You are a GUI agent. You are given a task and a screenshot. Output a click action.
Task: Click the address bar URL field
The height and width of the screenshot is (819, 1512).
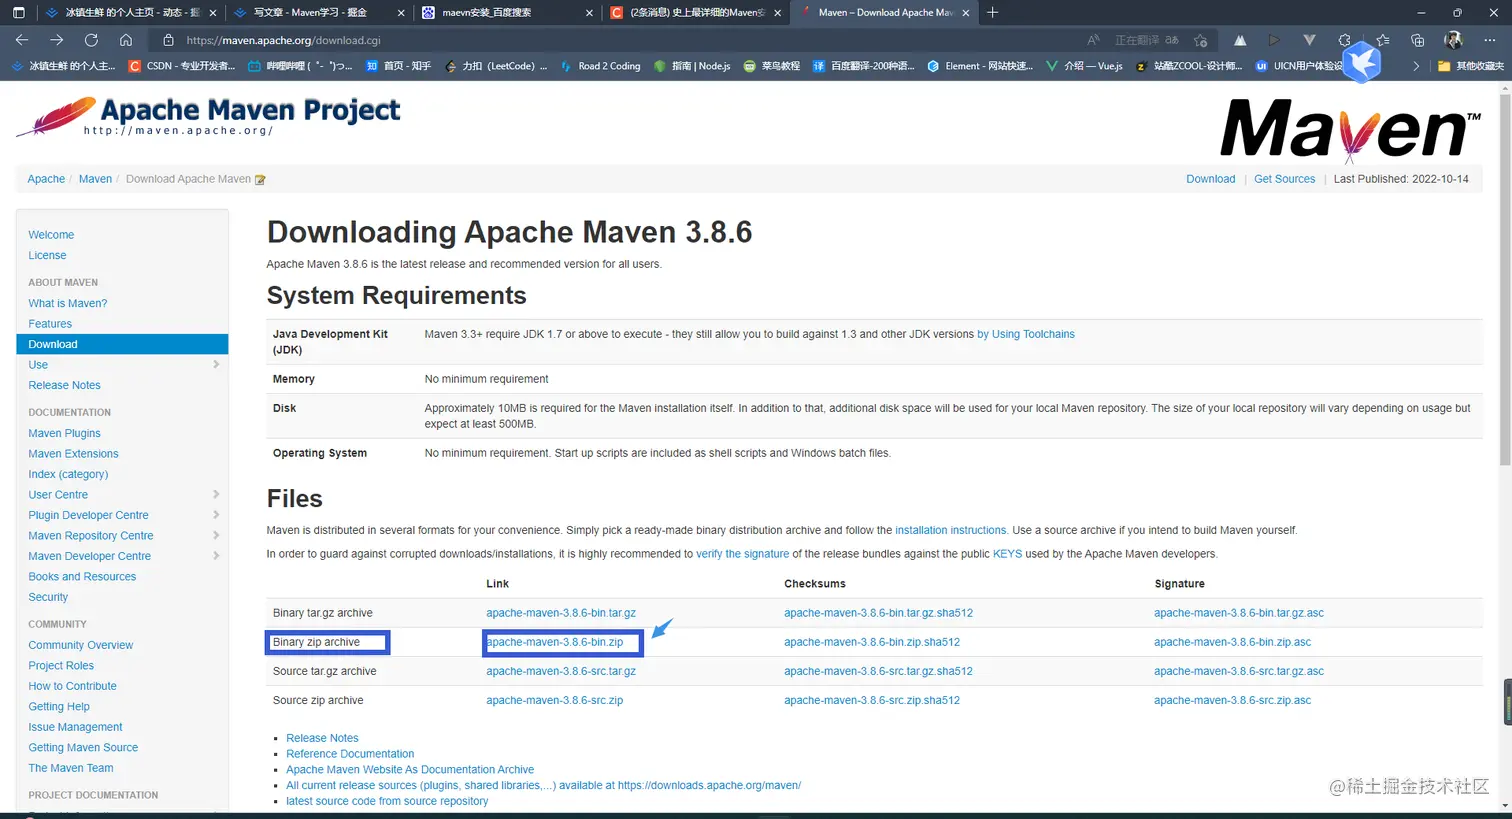point(620,40)
